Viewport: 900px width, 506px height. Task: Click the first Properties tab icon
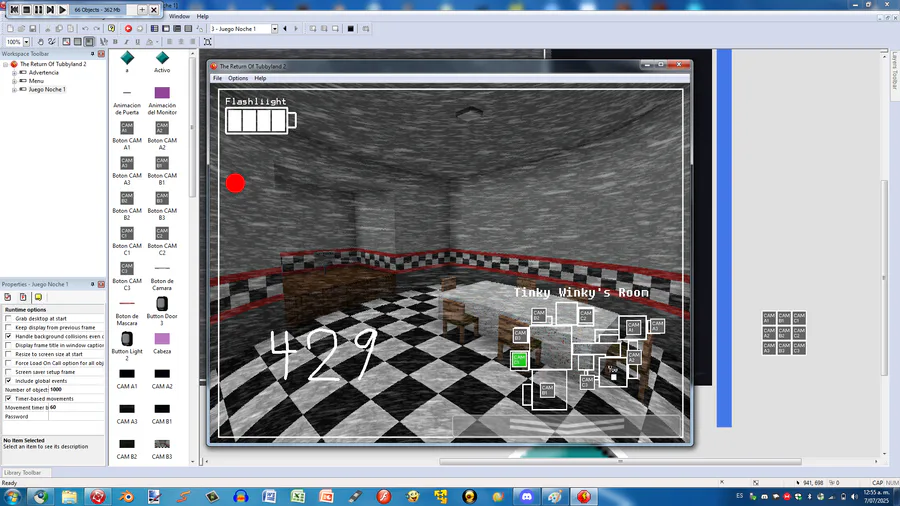(x=8, y=297)
